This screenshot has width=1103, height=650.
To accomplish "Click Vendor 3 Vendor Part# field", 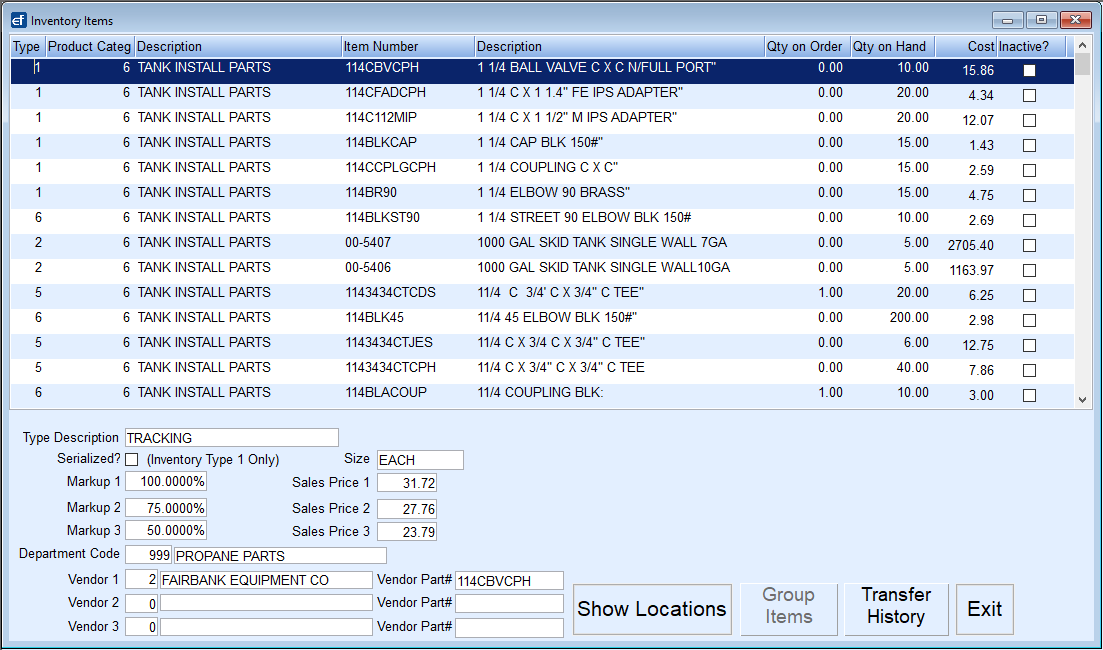I will pos(509,627).
